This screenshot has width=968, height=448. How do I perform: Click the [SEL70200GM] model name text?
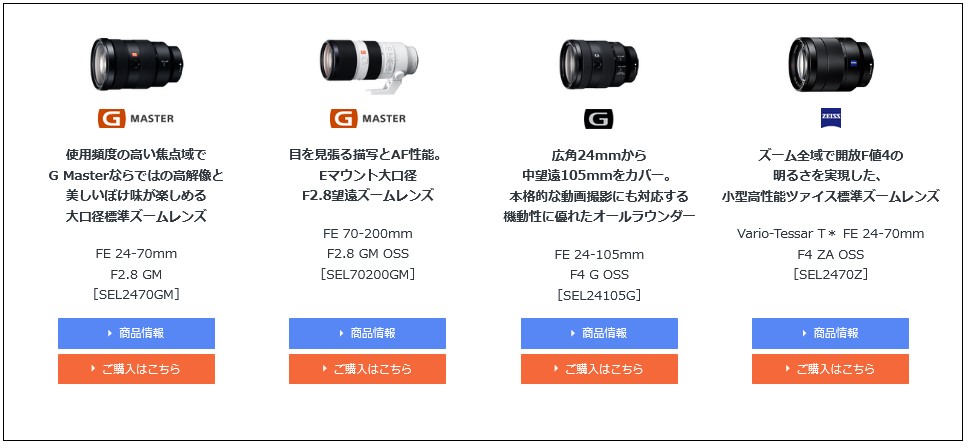[368, 274]
